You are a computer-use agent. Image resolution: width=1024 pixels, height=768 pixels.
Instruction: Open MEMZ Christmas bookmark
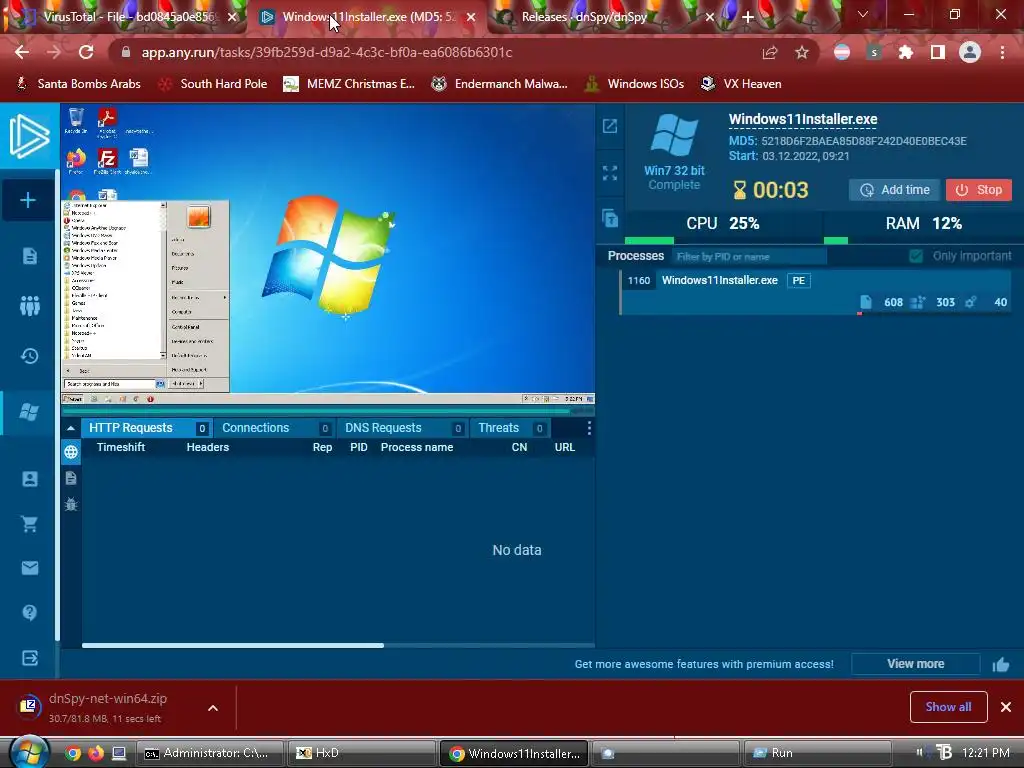[x=349, y=84]
